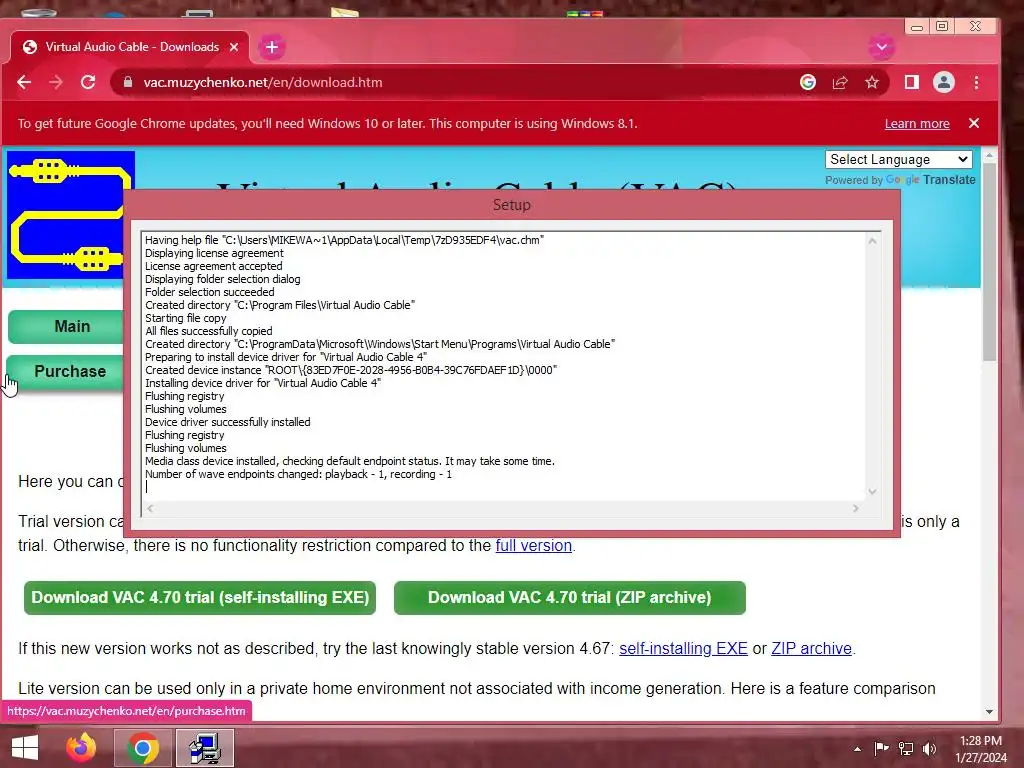Image resolution: width=1024 pixels, height=768 pixels.
Task: Open version 4.67 ZIP archive link
Action: tap(811, 648)
